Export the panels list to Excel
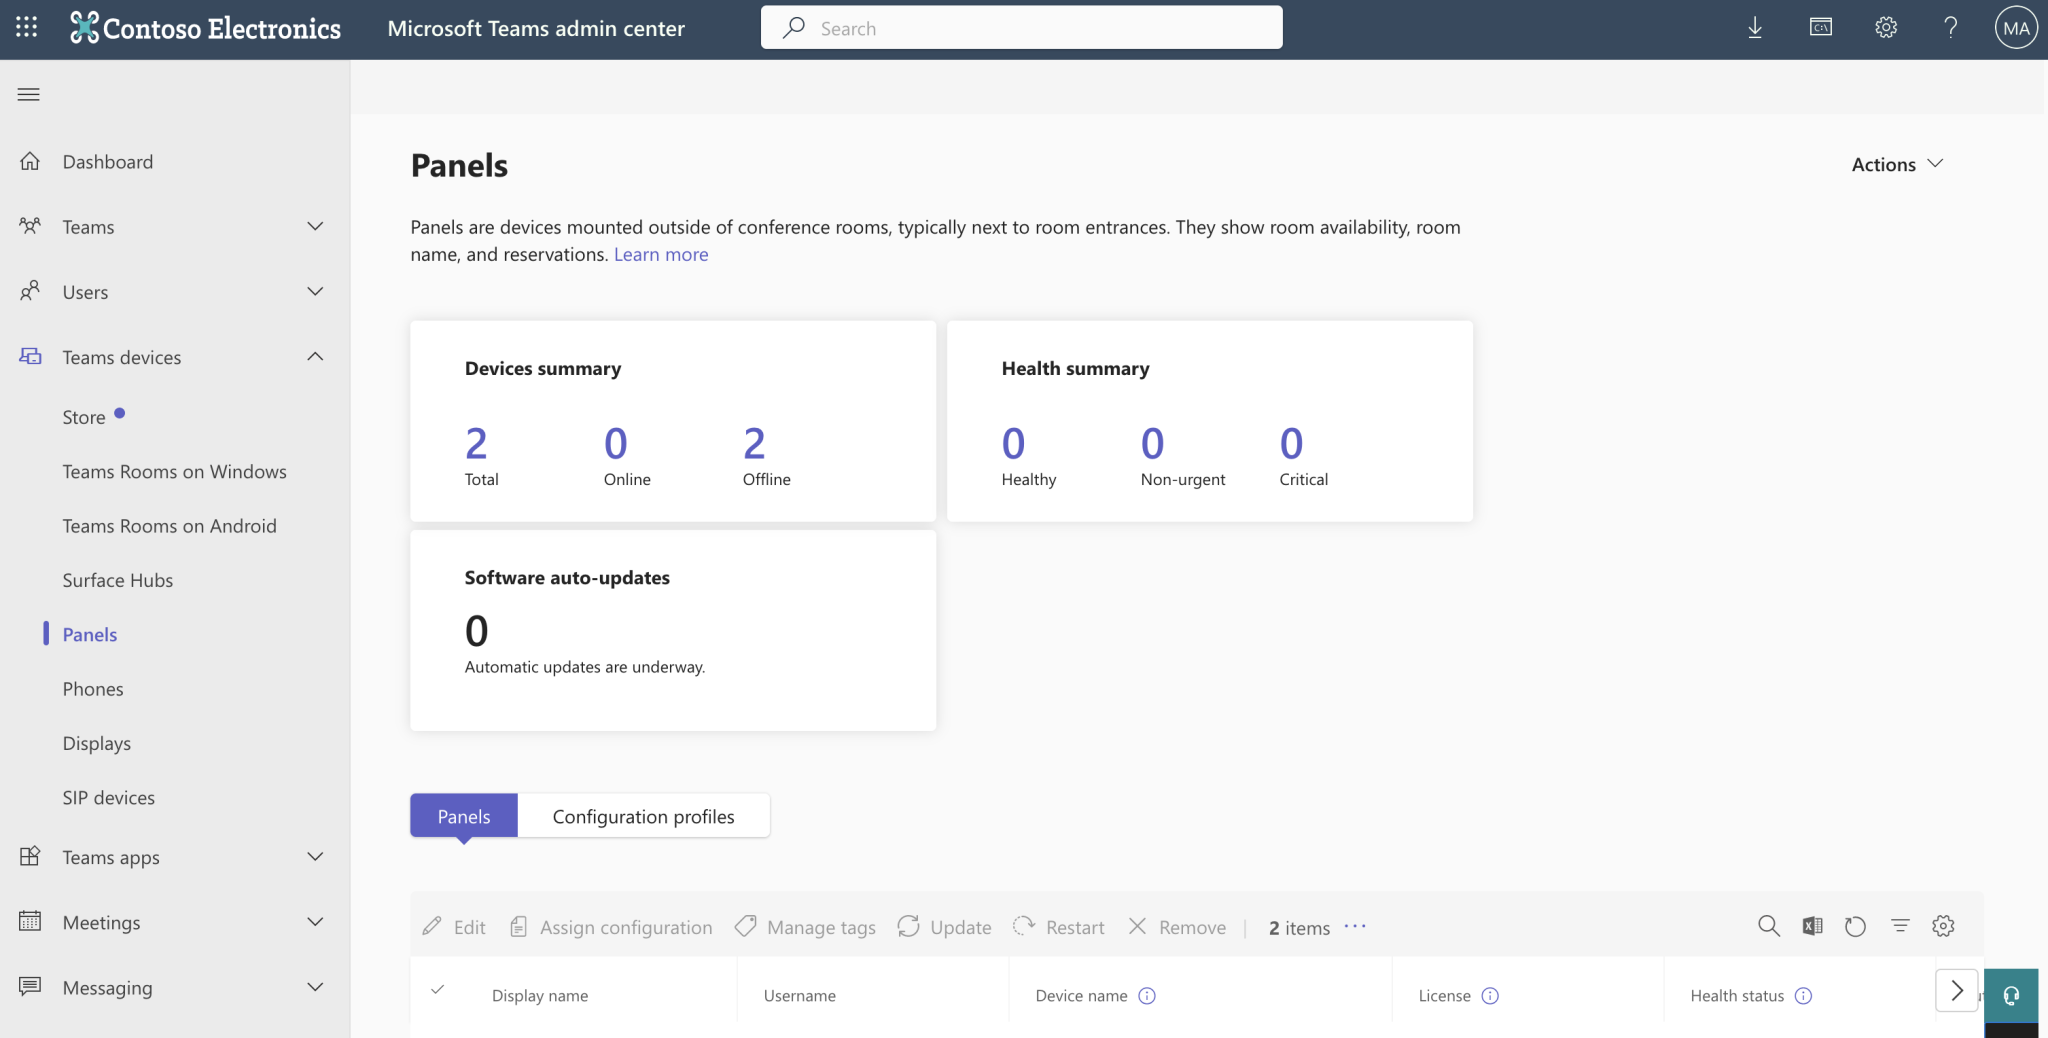 1811,926
